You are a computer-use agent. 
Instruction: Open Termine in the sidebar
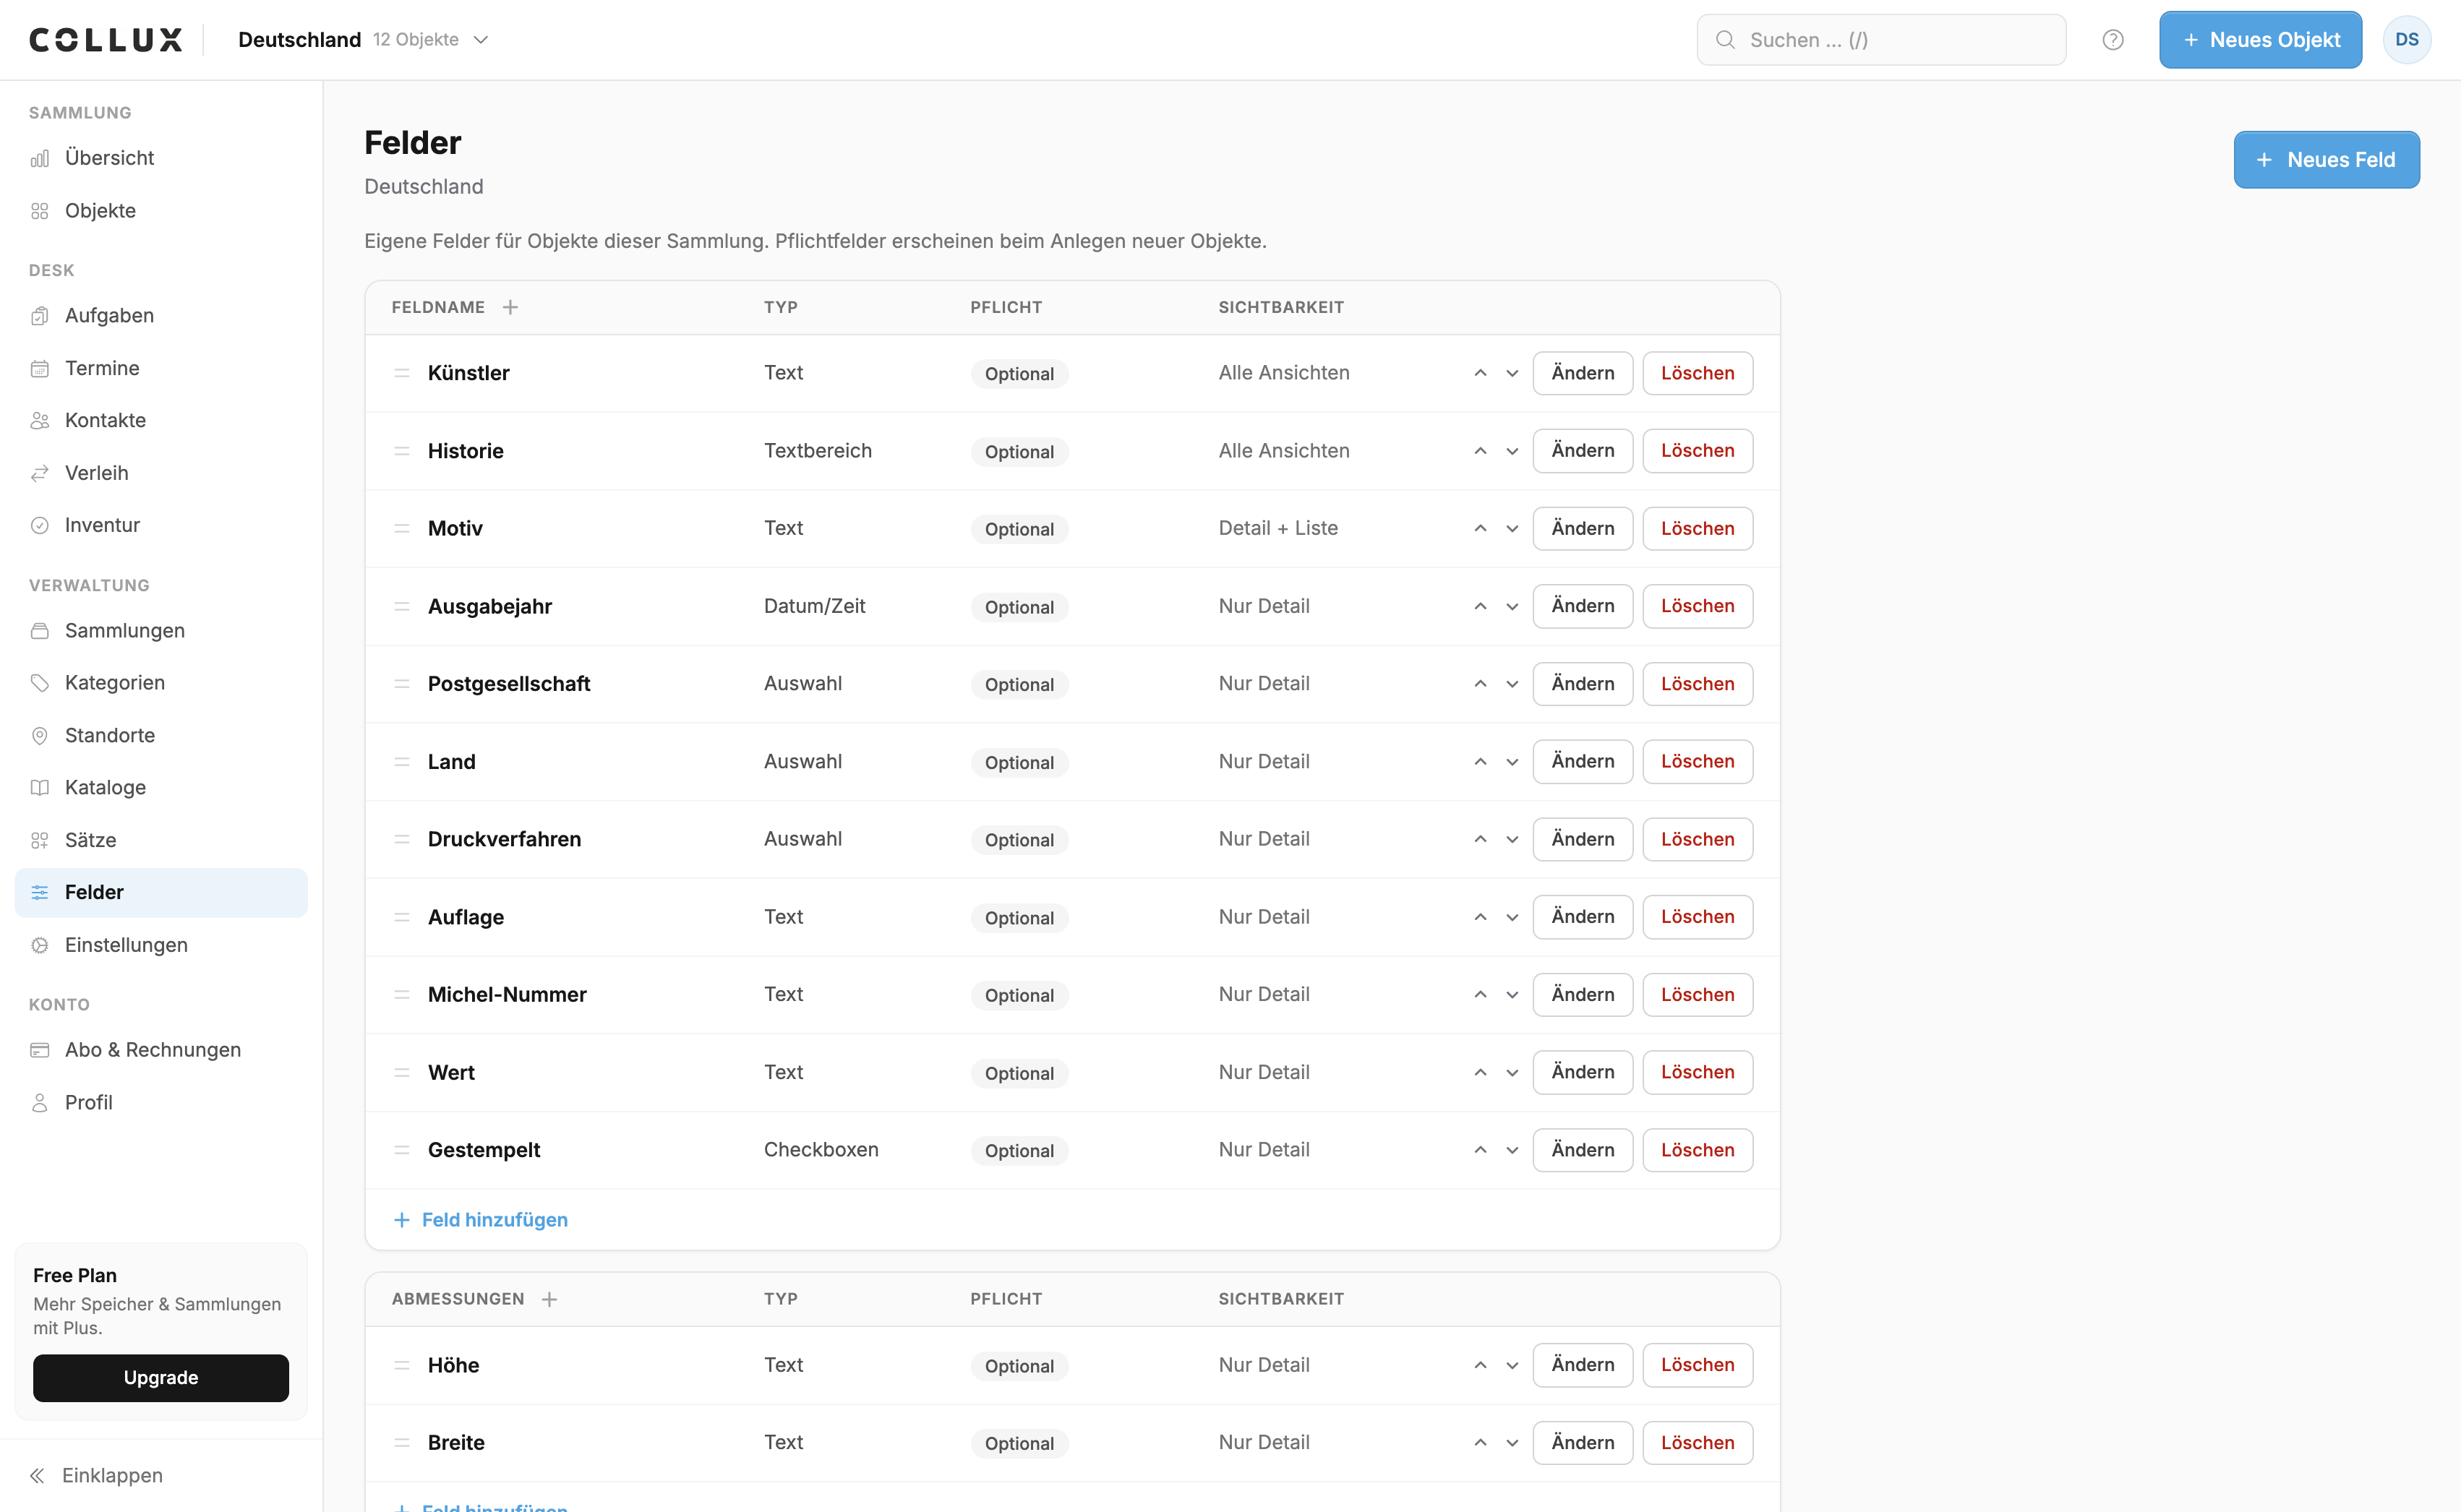coord(161,368)
